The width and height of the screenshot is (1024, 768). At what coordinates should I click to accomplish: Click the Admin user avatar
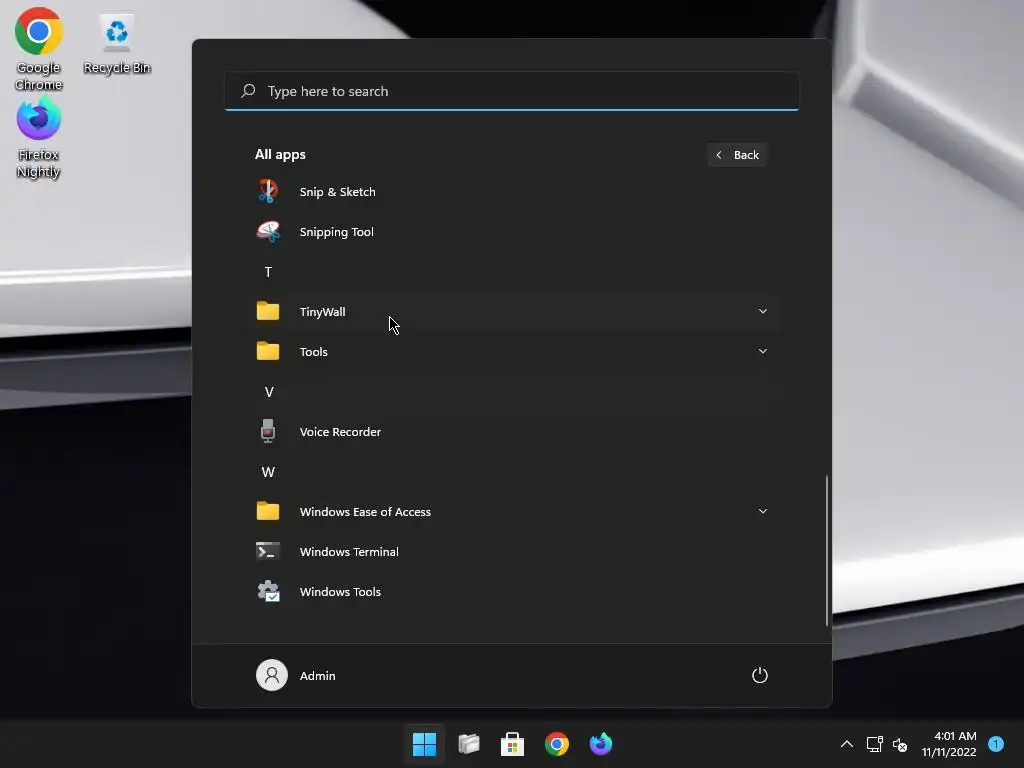point(272,675)
